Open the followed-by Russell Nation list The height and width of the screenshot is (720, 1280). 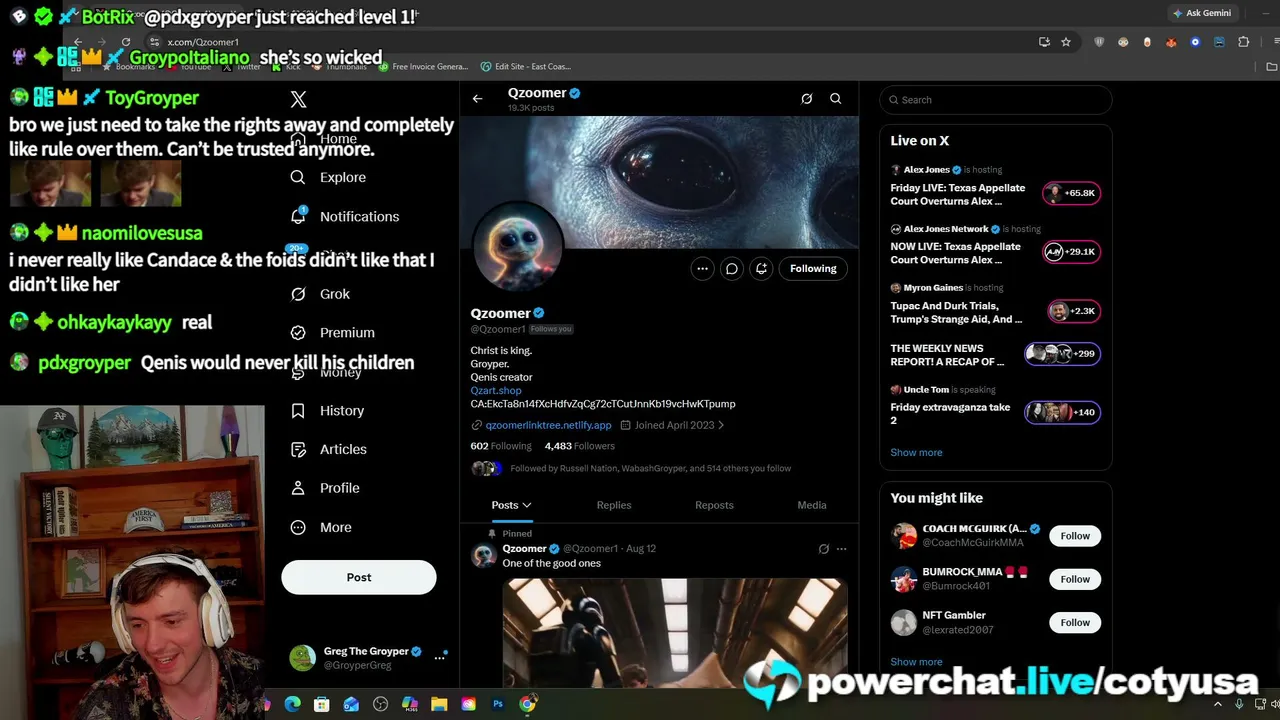click(650, 468)
